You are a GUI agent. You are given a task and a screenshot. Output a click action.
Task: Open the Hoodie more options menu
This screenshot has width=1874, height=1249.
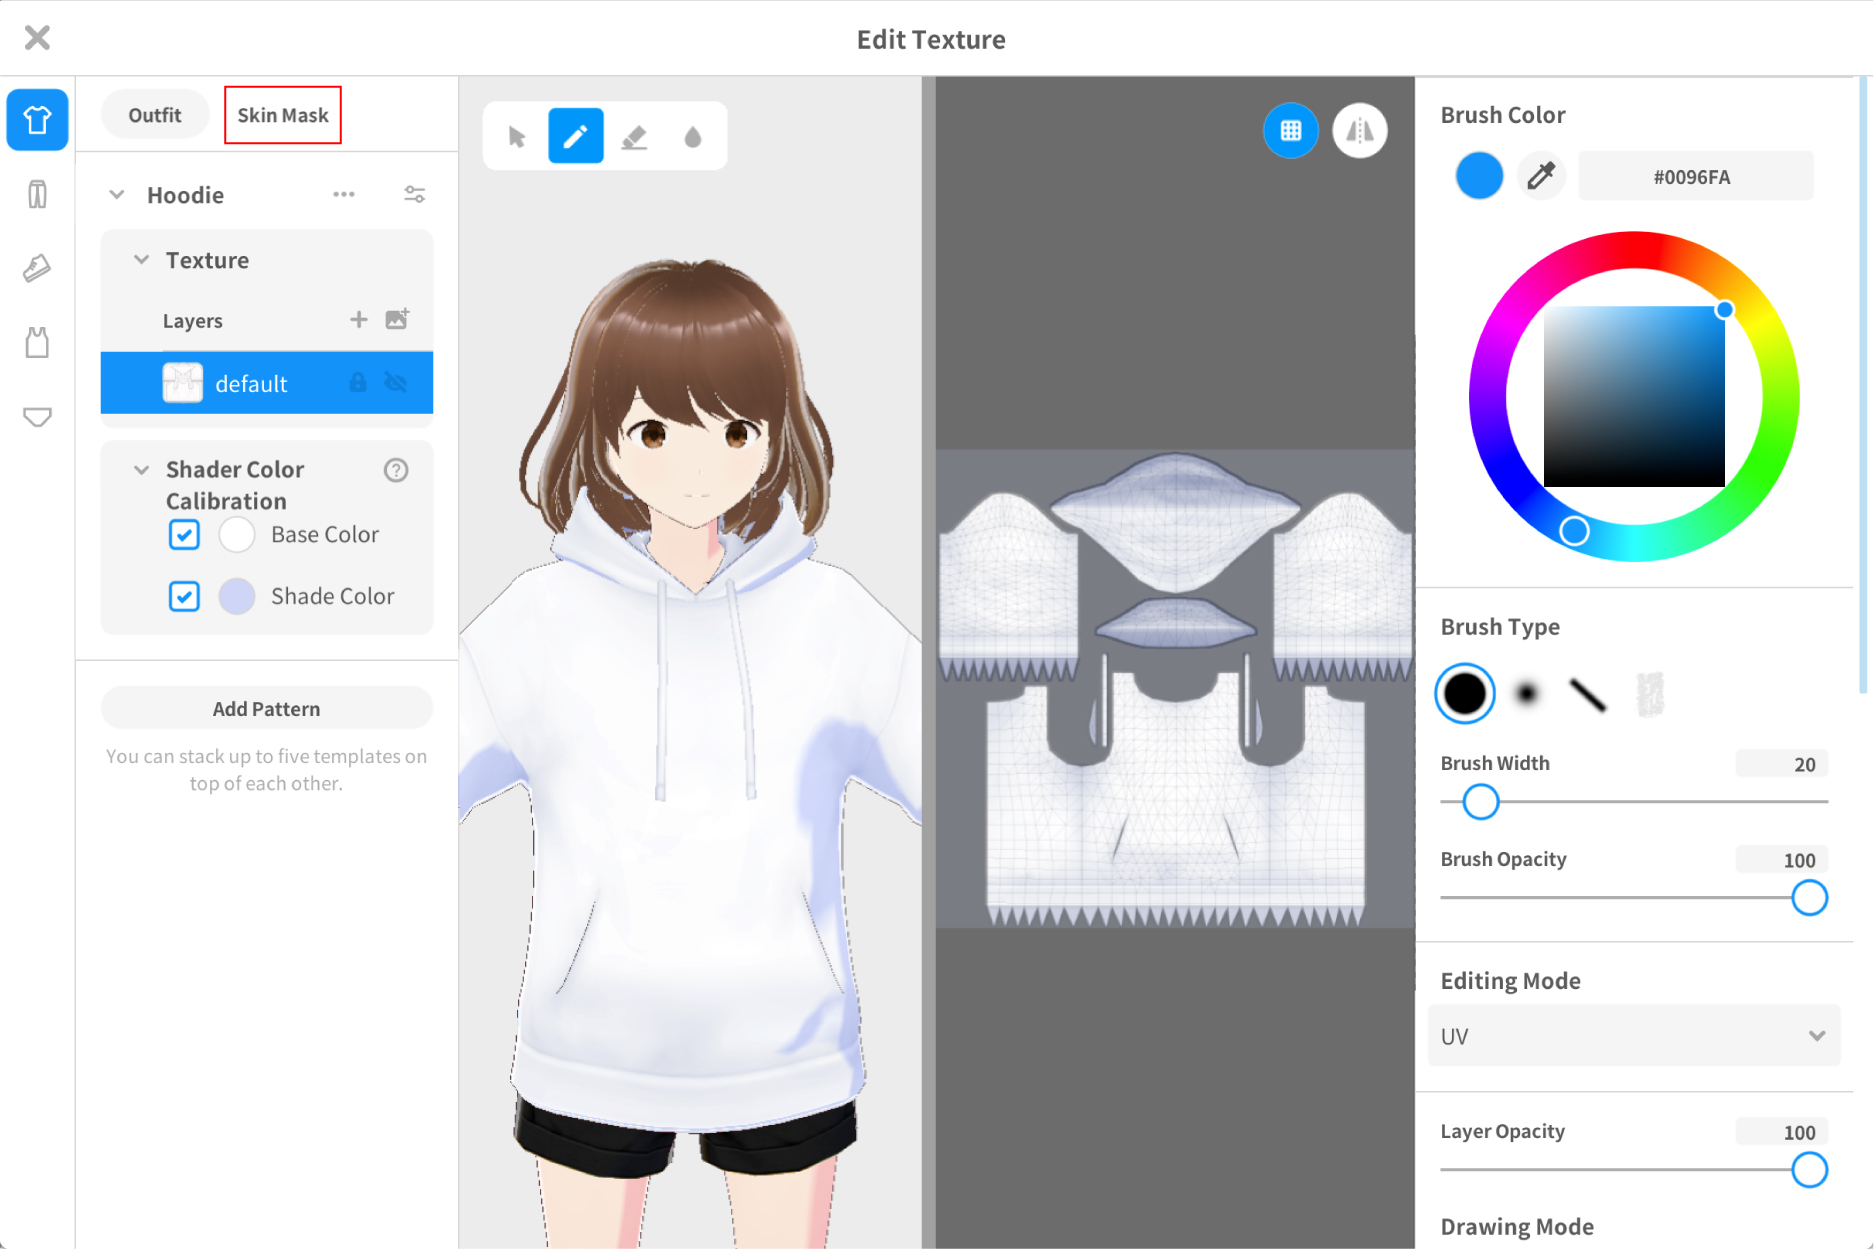[344, 194]
